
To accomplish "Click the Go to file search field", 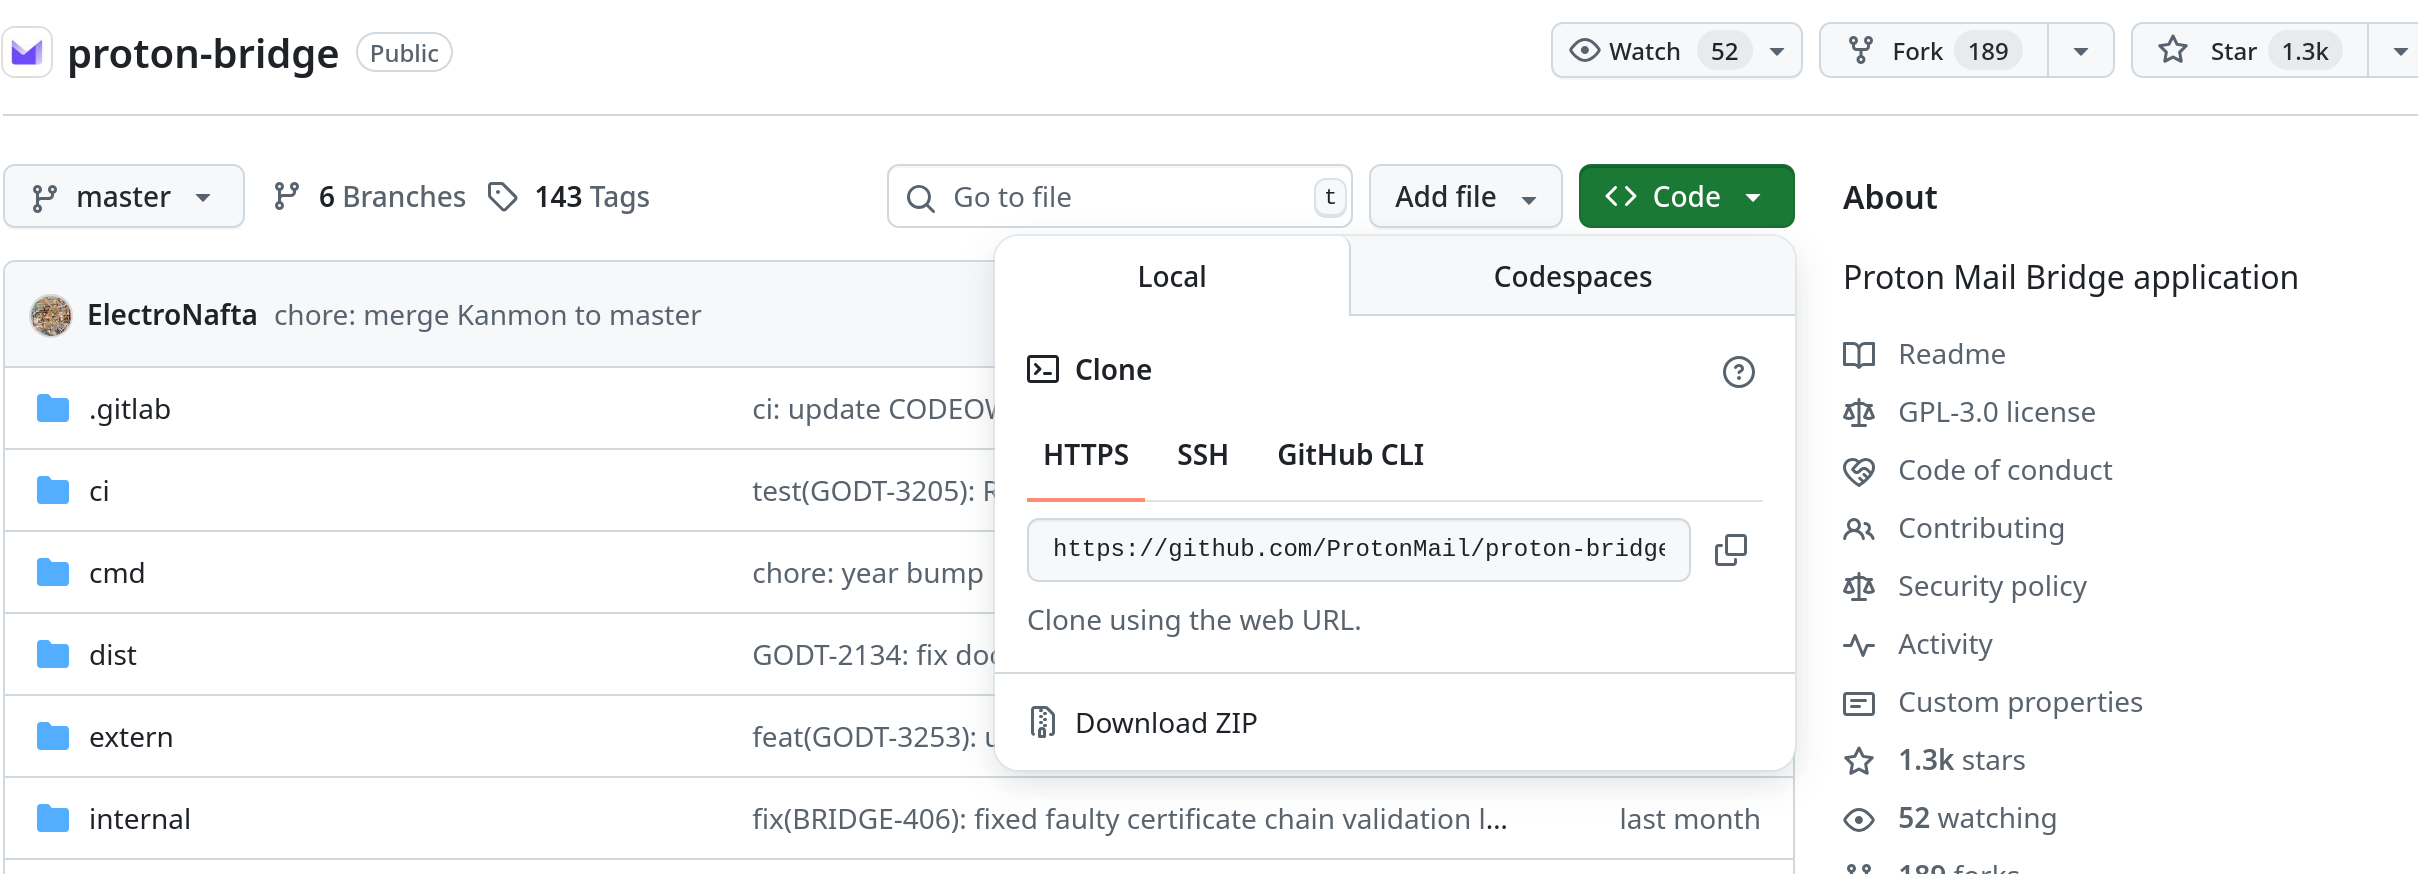I will (1120, 197).
